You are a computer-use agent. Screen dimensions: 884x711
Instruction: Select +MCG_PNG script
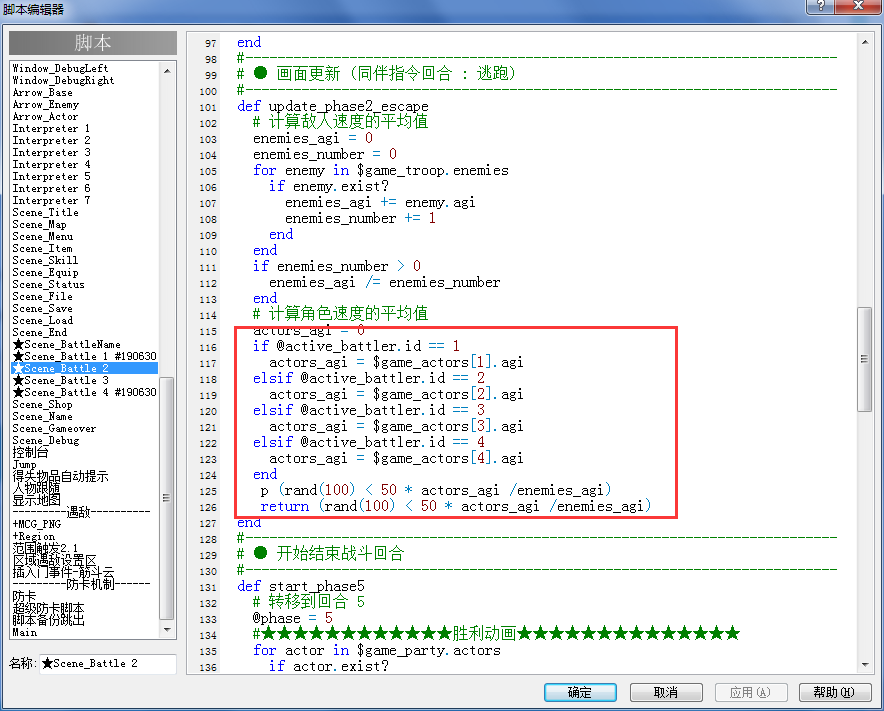click(37, 524)
